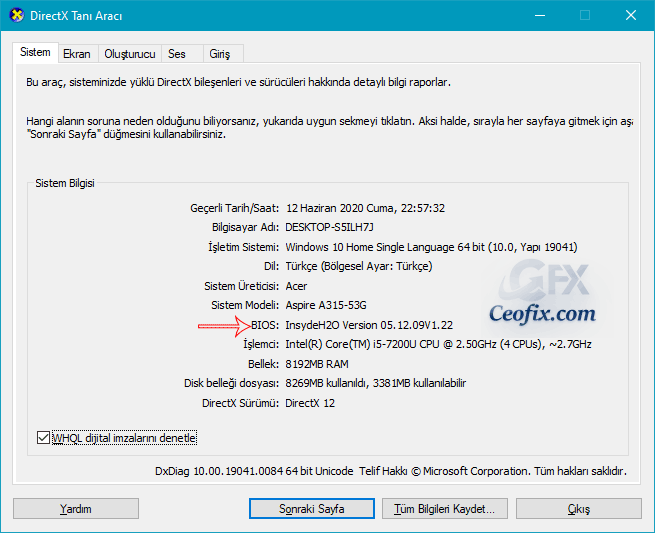Click the Bellek label

[263, 364]
